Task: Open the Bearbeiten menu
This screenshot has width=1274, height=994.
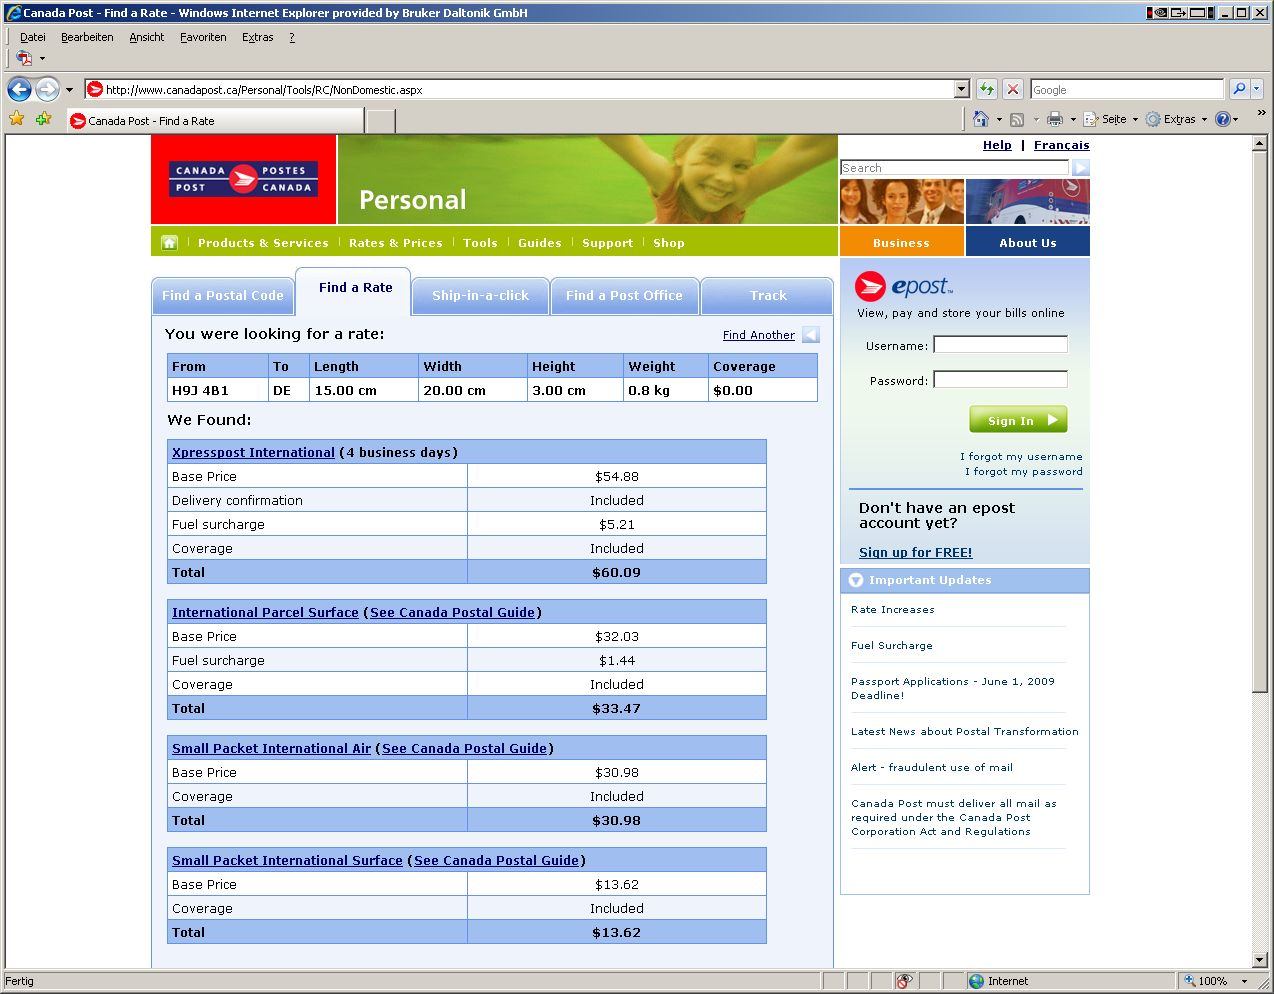Action: click(87, 37)
